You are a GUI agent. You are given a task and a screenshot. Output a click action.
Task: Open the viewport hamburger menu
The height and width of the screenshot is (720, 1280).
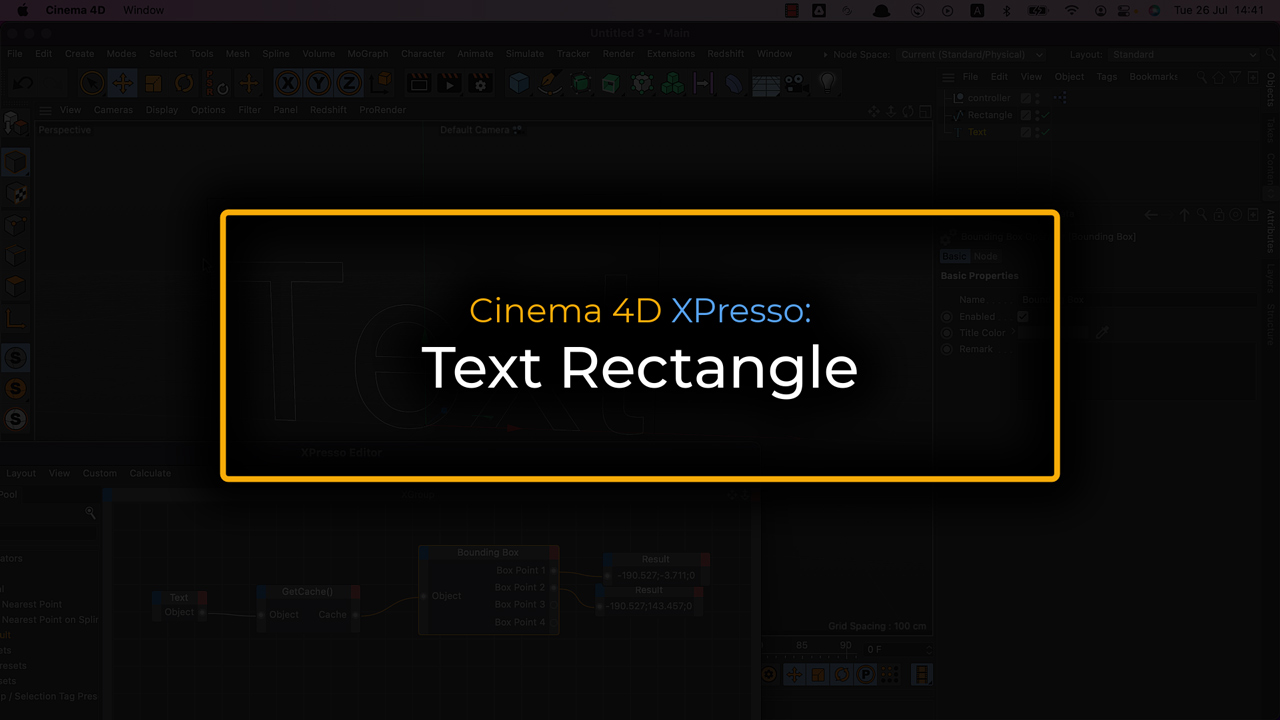[45, 111]
